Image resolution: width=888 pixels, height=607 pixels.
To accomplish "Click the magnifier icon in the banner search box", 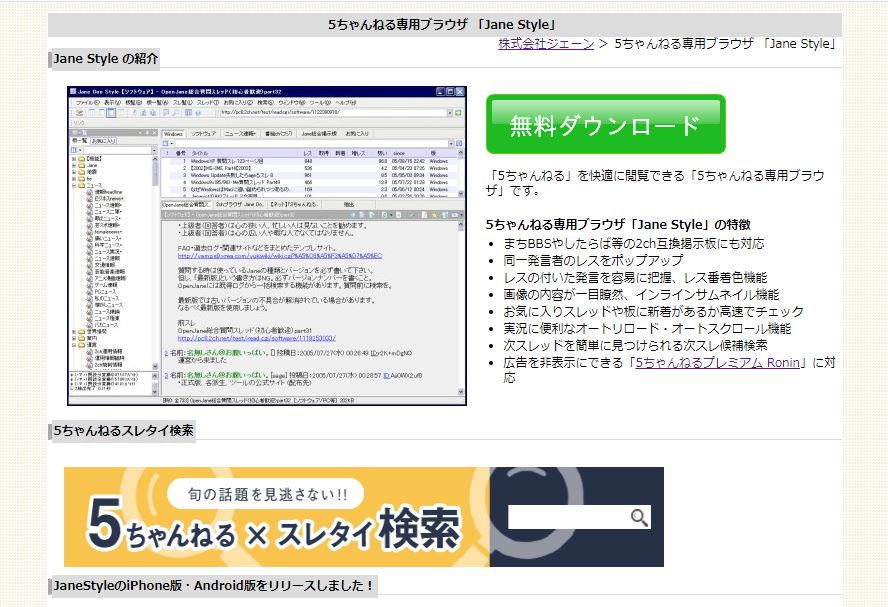I will tap(639, 517).
